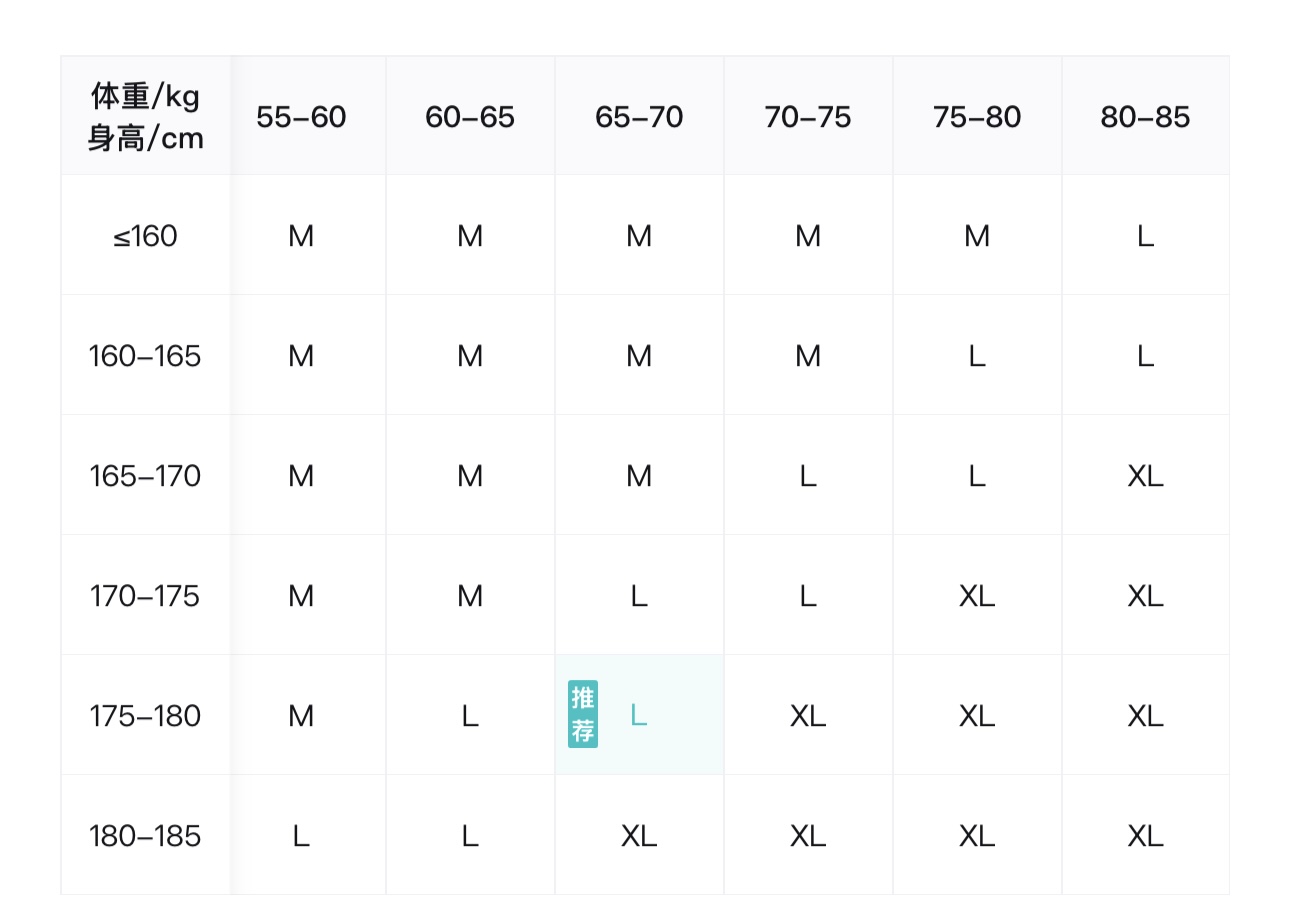Click the teal 推荐 recommendation badge
This screenshot has height=912, width=1290.
[x=583, y=714]
